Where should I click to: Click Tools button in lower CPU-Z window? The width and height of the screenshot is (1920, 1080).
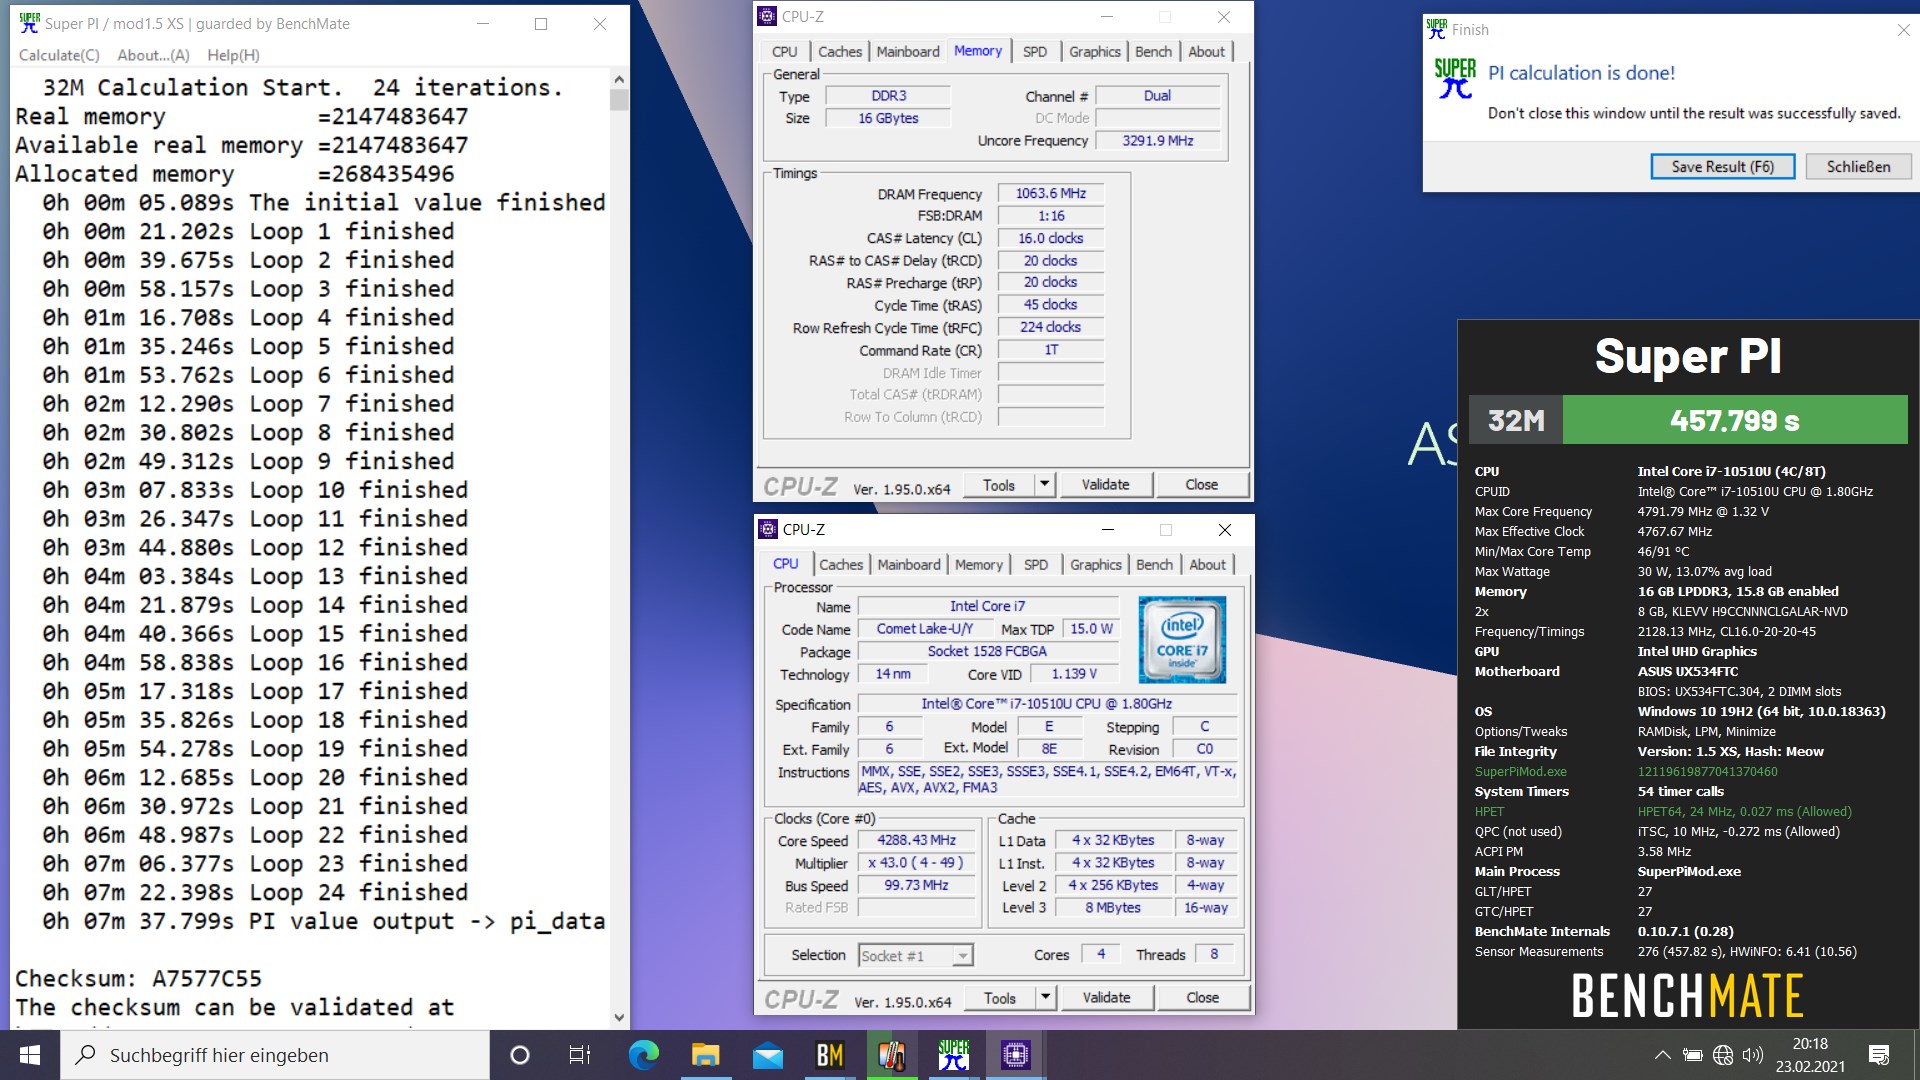(x=999, y=998)
